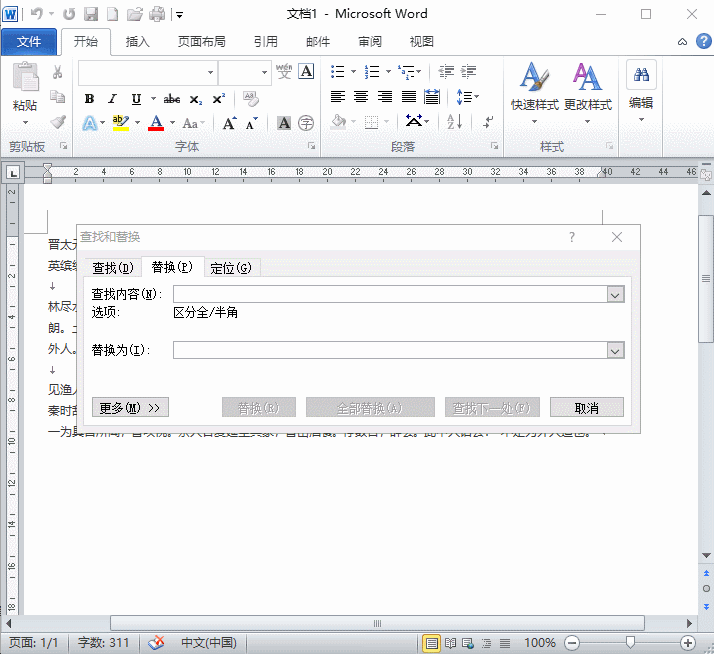Click the multilevel list icon

406,72
